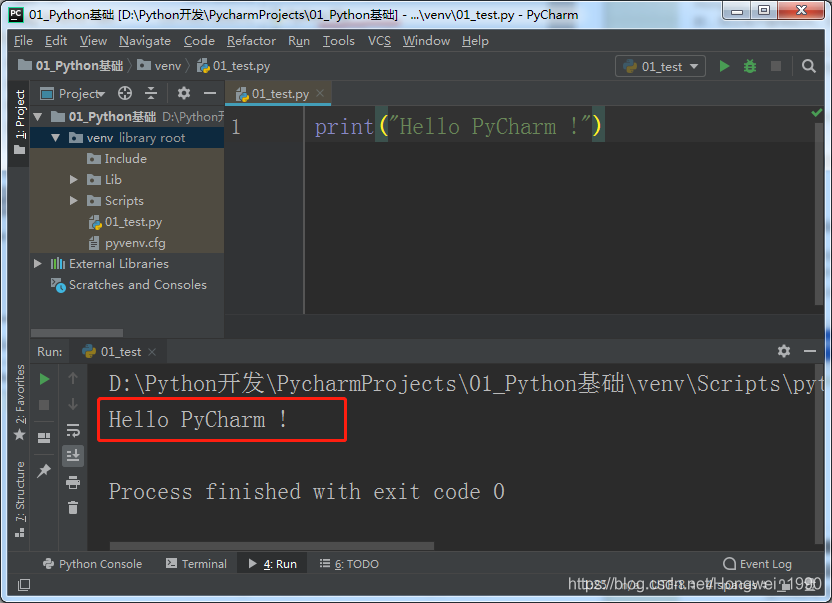Click the locate/scroll-from-source crosshair icon

coord(125,93)
